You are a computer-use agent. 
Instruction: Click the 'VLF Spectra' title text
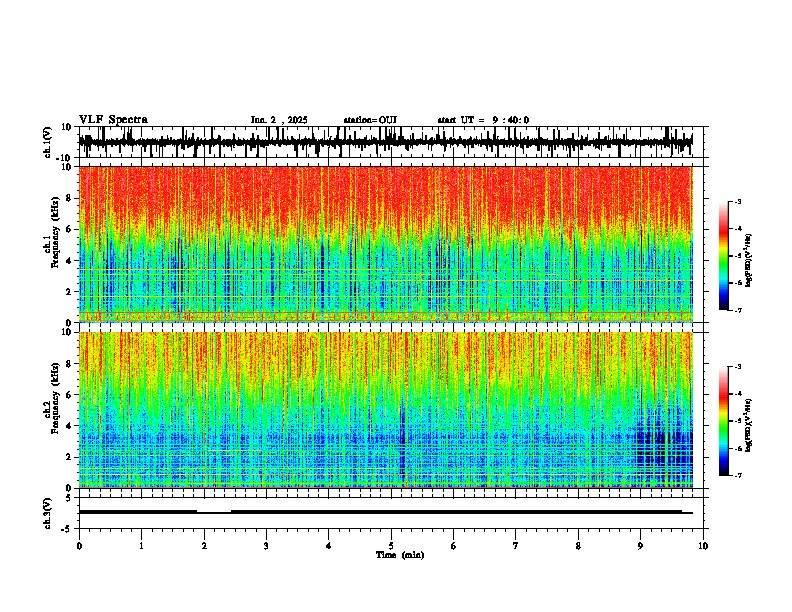point(113,120)
